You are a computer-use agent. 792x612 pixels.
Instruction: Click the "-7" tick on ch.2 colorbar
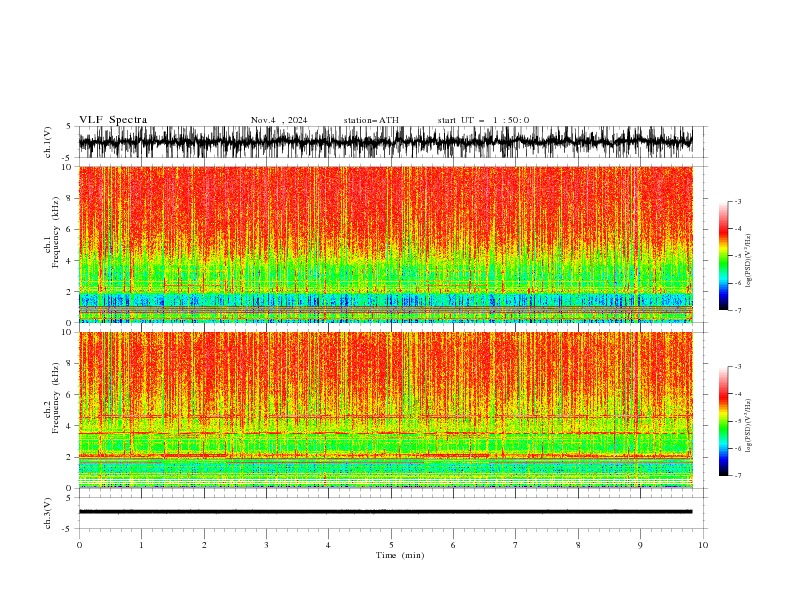tap(738, 476)
